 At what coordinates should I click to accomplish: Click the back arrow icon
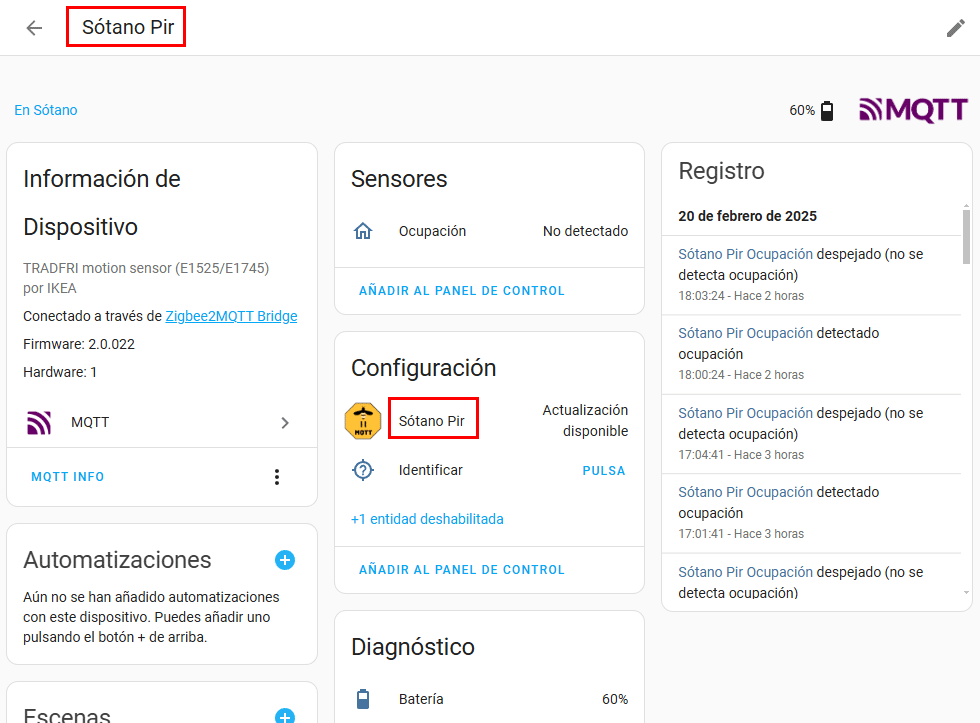tap(34, 28)
